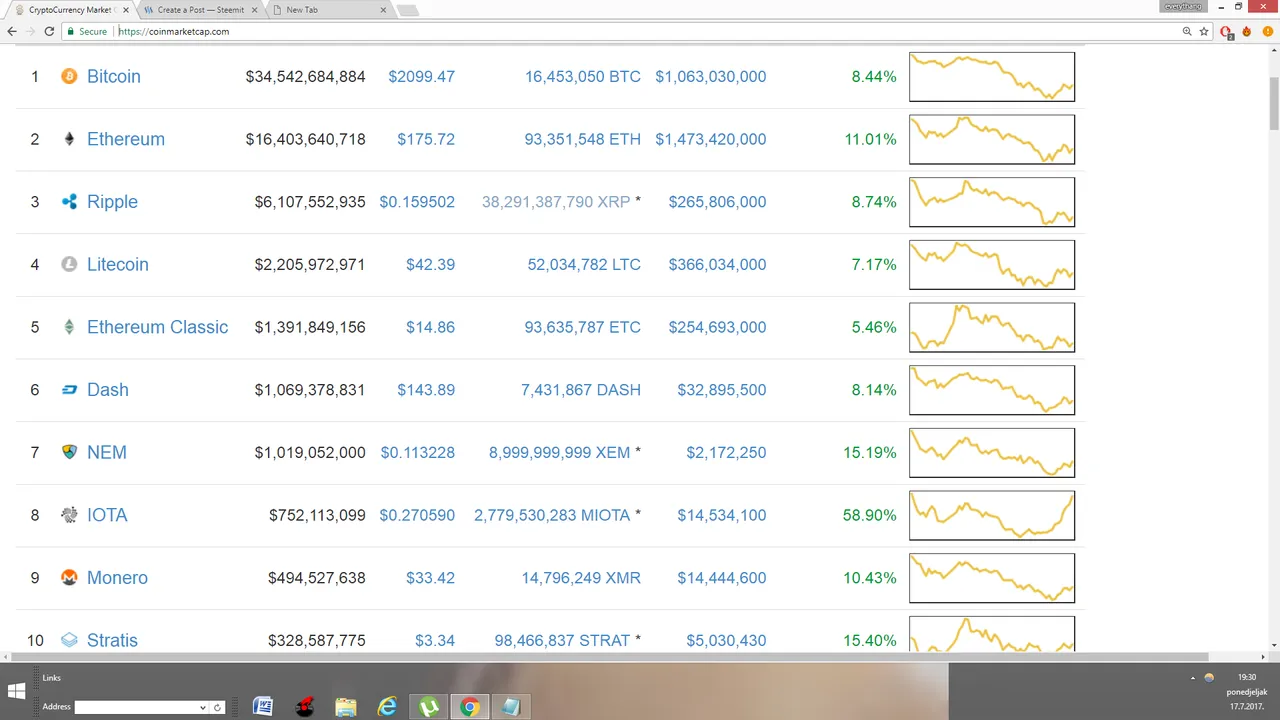Click the Litecoin coin logo

click(69, 264)
